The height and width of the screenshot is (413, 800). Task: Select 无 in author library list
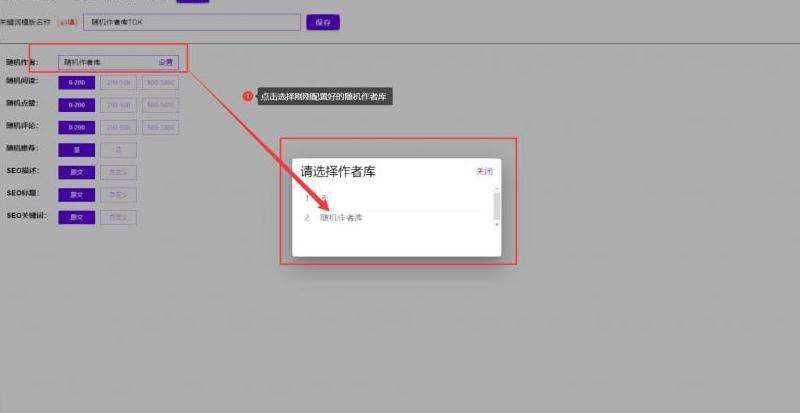click(x=323, y=197)
